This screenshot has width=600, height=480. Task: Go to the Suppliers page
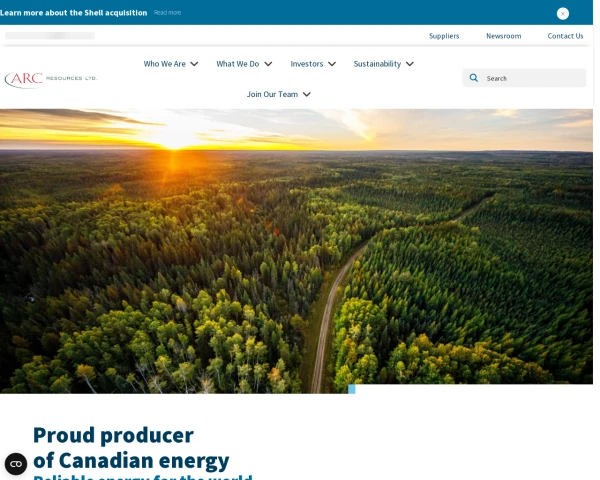coord(444,36)
